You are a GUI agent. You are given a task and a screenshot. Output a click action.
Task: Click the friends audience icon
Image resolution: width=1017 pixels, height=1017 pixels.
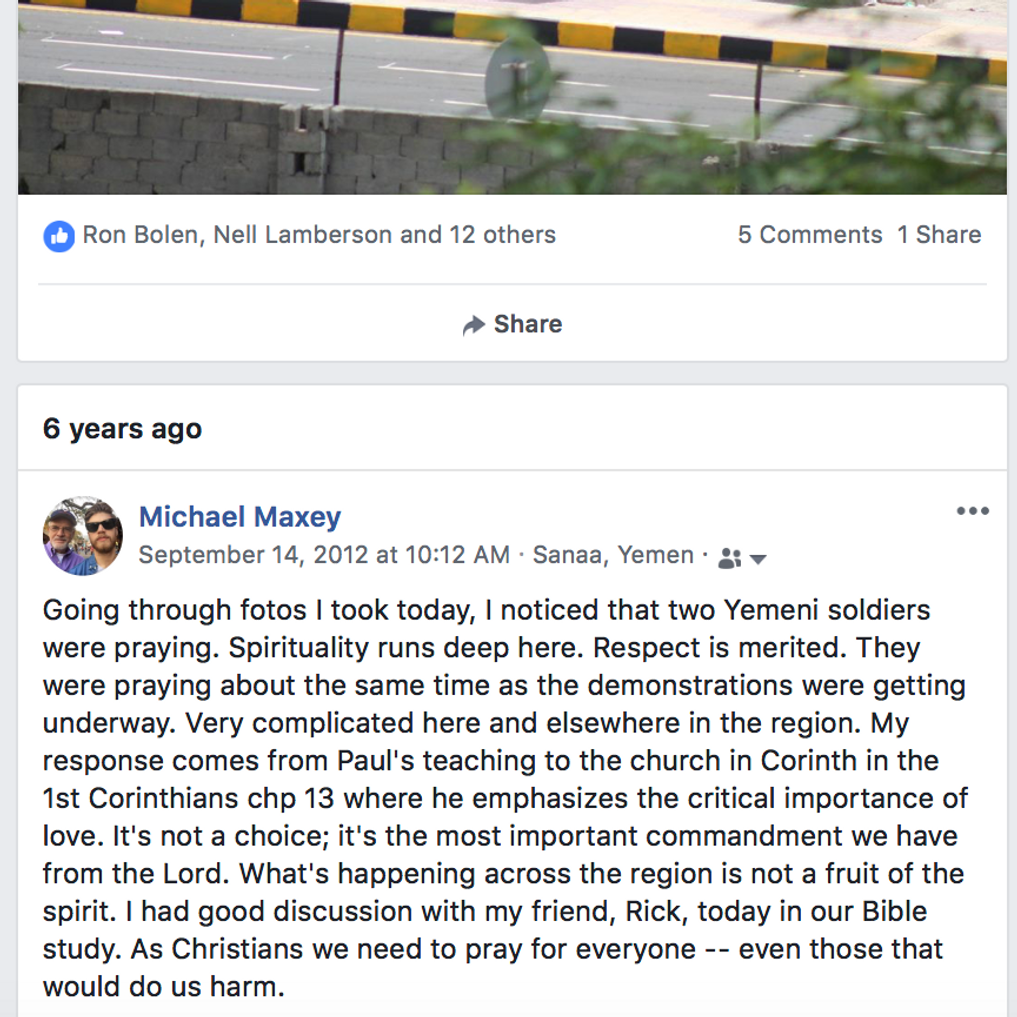[x=730, y=558]
